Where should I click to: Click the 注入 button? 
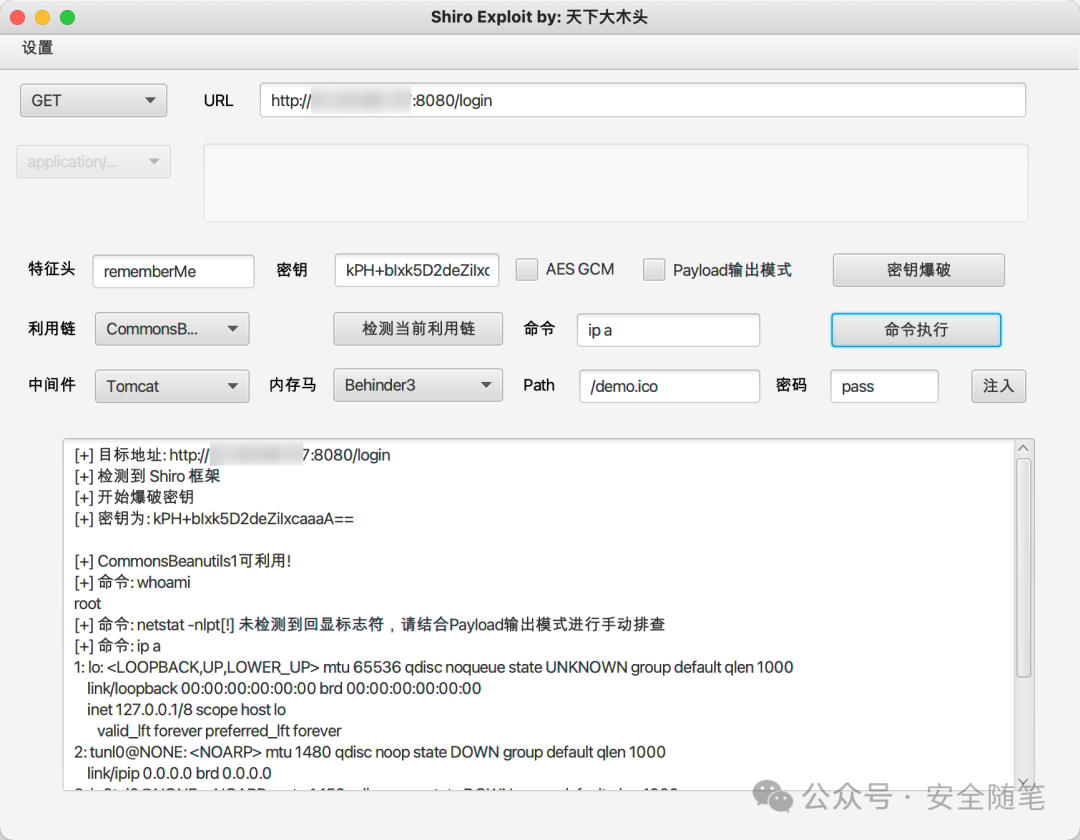pos(998,386)
